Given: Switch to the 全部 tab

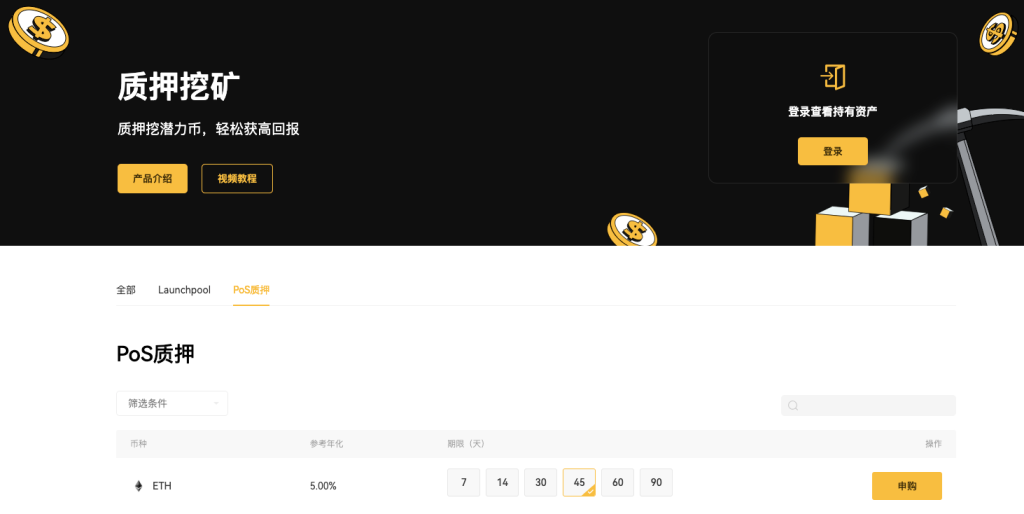Looking at the screenshot, I should point(126,290).
